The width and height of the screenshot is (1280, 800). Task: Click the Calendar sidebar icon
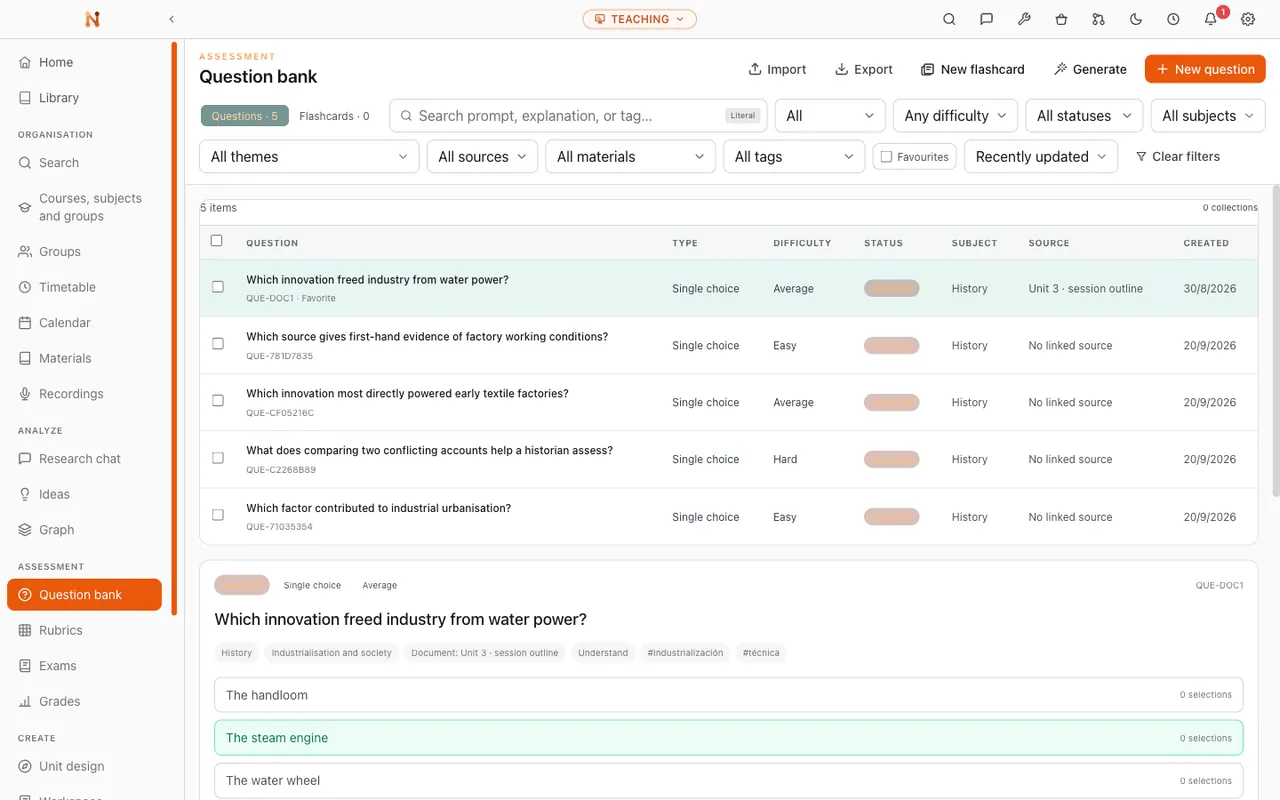(x=25, y=323)
